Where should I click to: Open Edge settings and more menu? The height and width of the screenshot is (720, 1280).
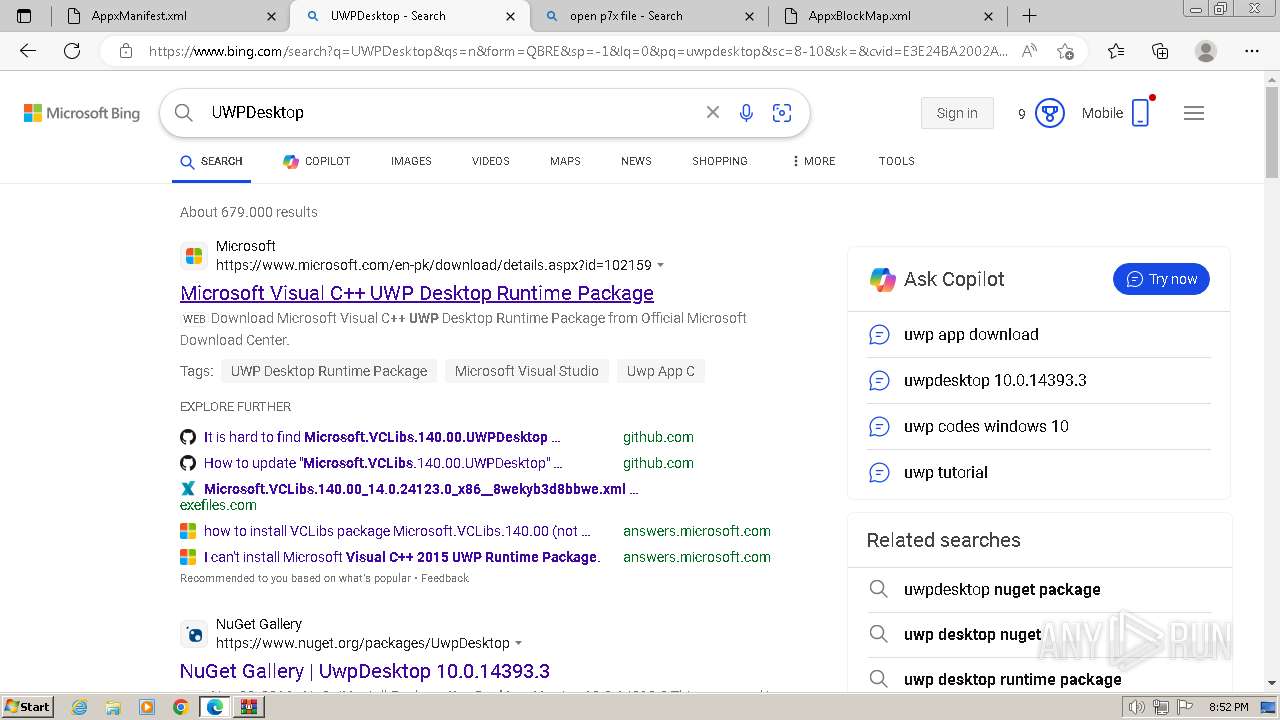pyautogui.click(x=1252, y=51)
